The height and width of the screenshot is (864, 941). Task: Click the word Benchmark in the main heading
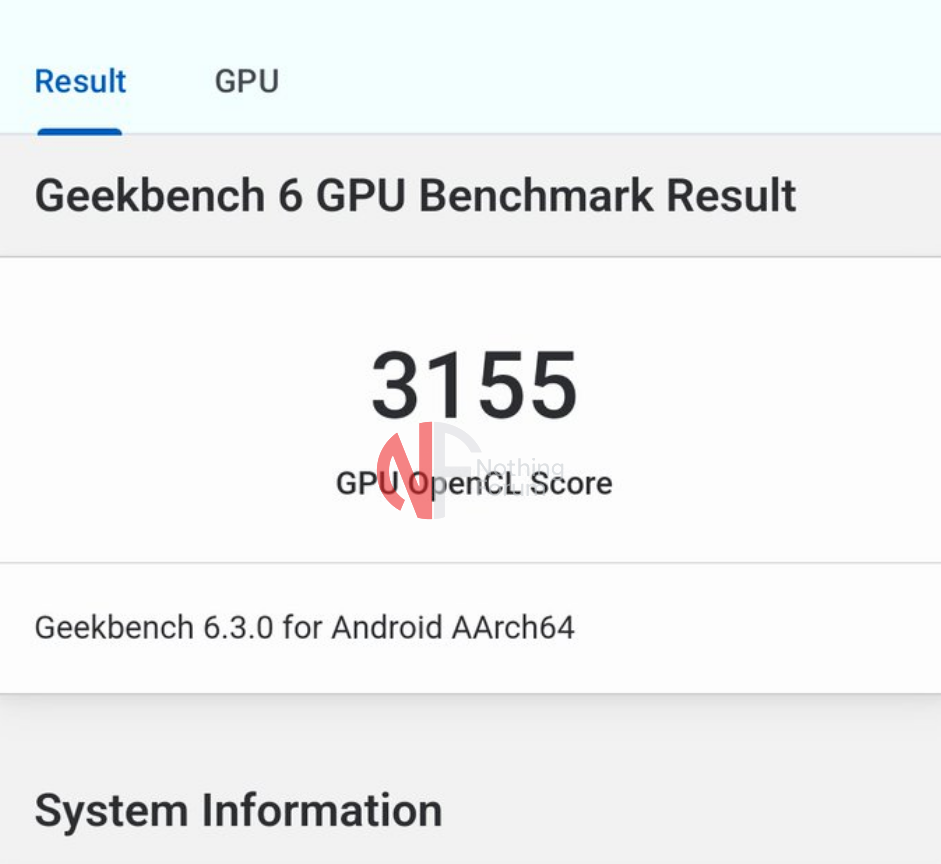pos(537,196)
